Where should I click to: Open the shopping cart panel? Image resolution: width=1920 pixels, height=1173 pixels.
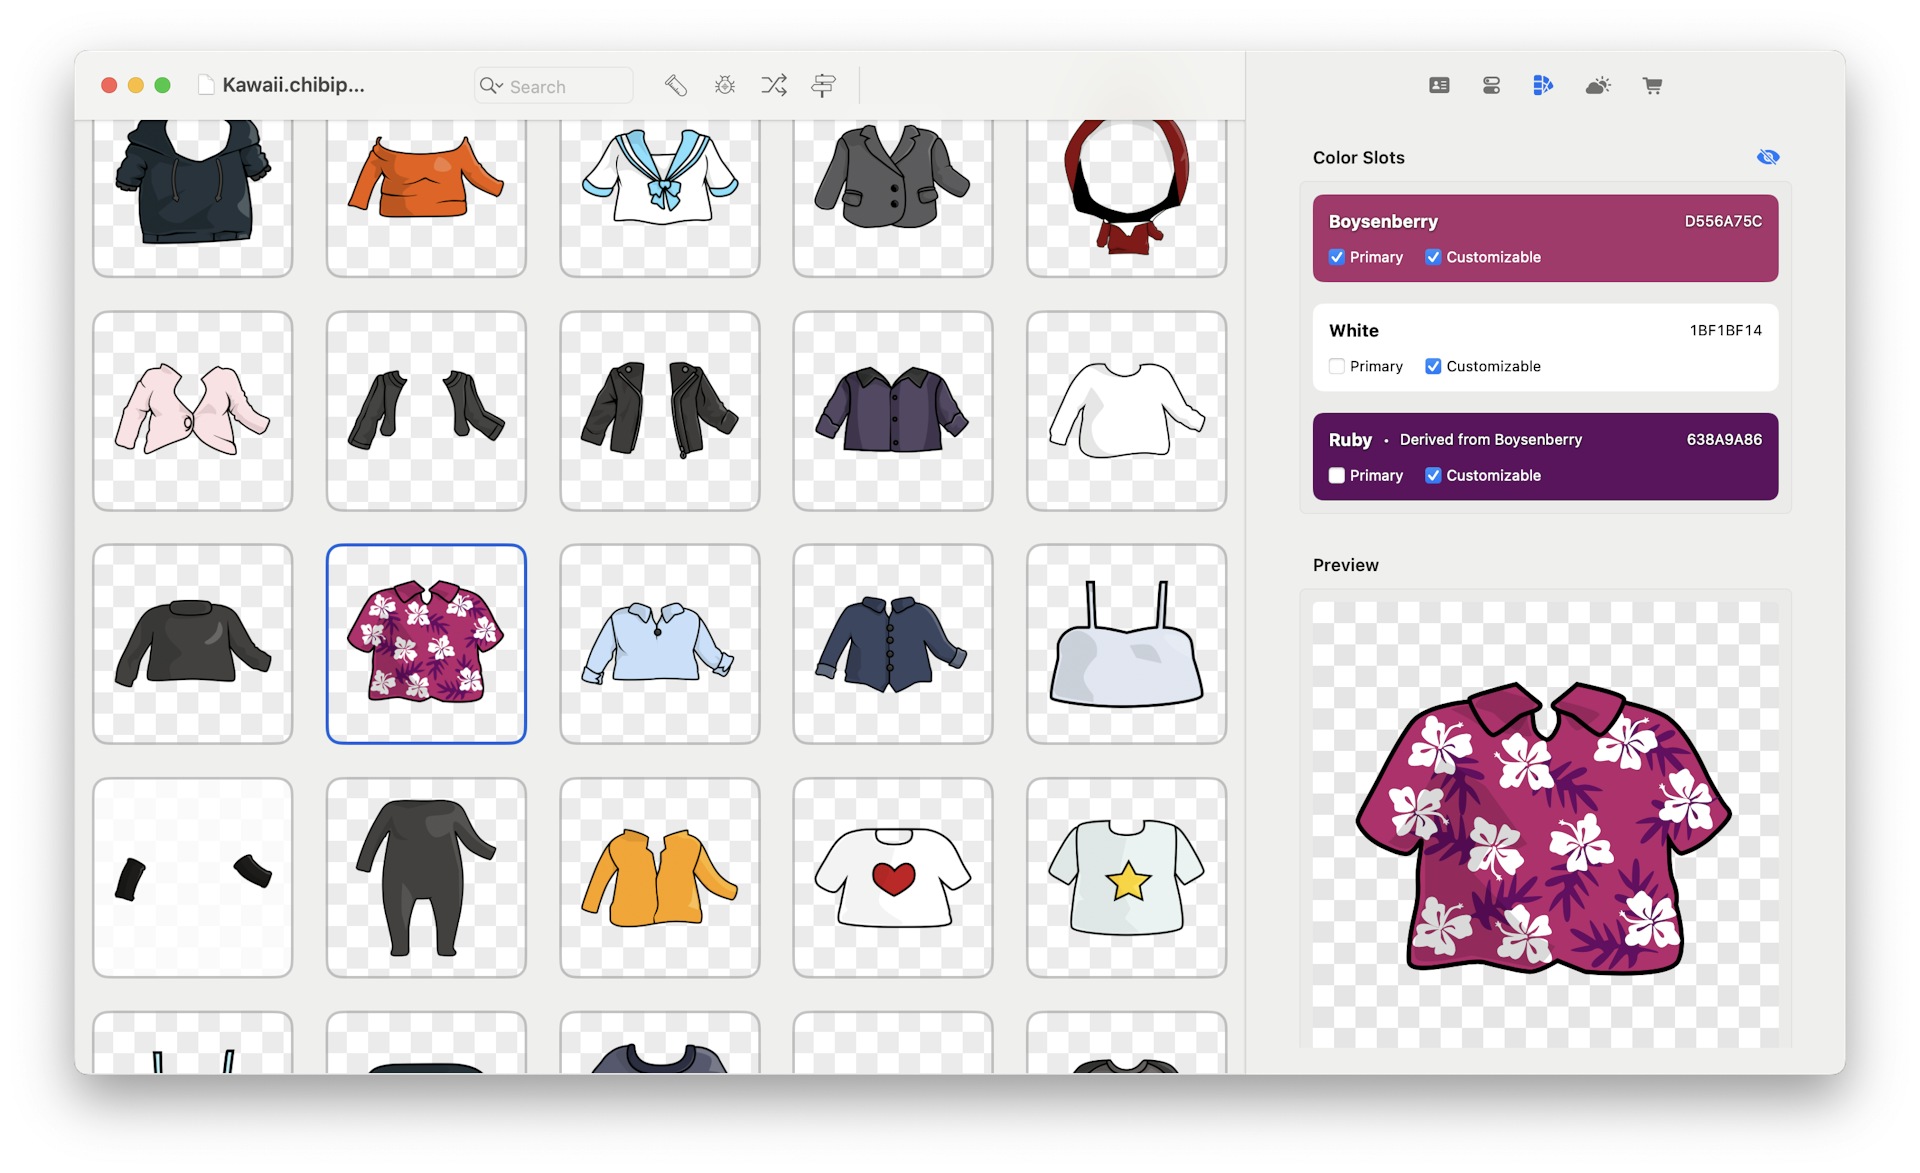coord(1653,85)
